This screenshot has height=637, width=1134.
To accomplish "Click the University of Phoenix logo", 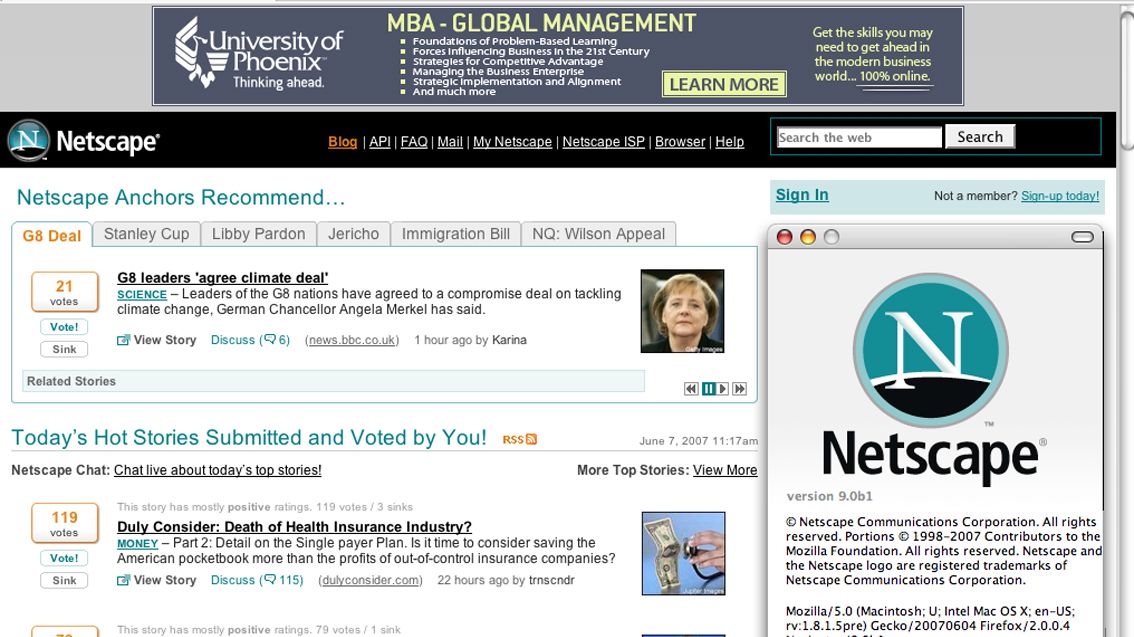I will [259, 54].
